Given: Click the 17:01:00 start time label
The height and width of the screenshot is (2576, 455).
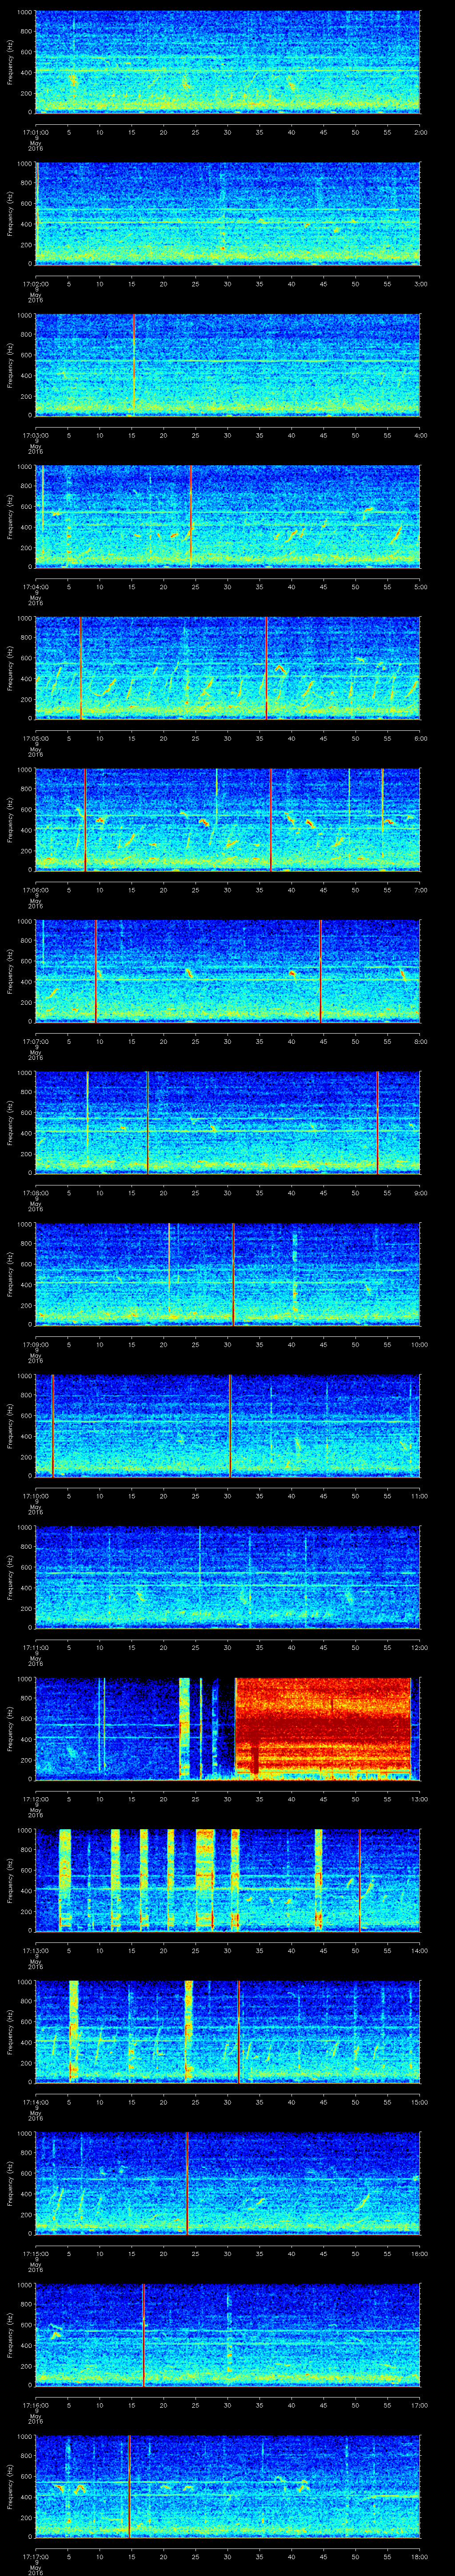Looking at the screenshot, I should click(36, 132).
